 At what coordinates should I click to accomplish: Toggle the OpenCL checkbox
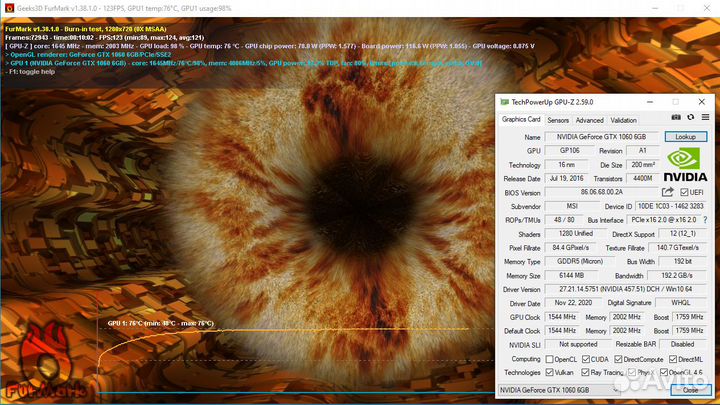548,359
